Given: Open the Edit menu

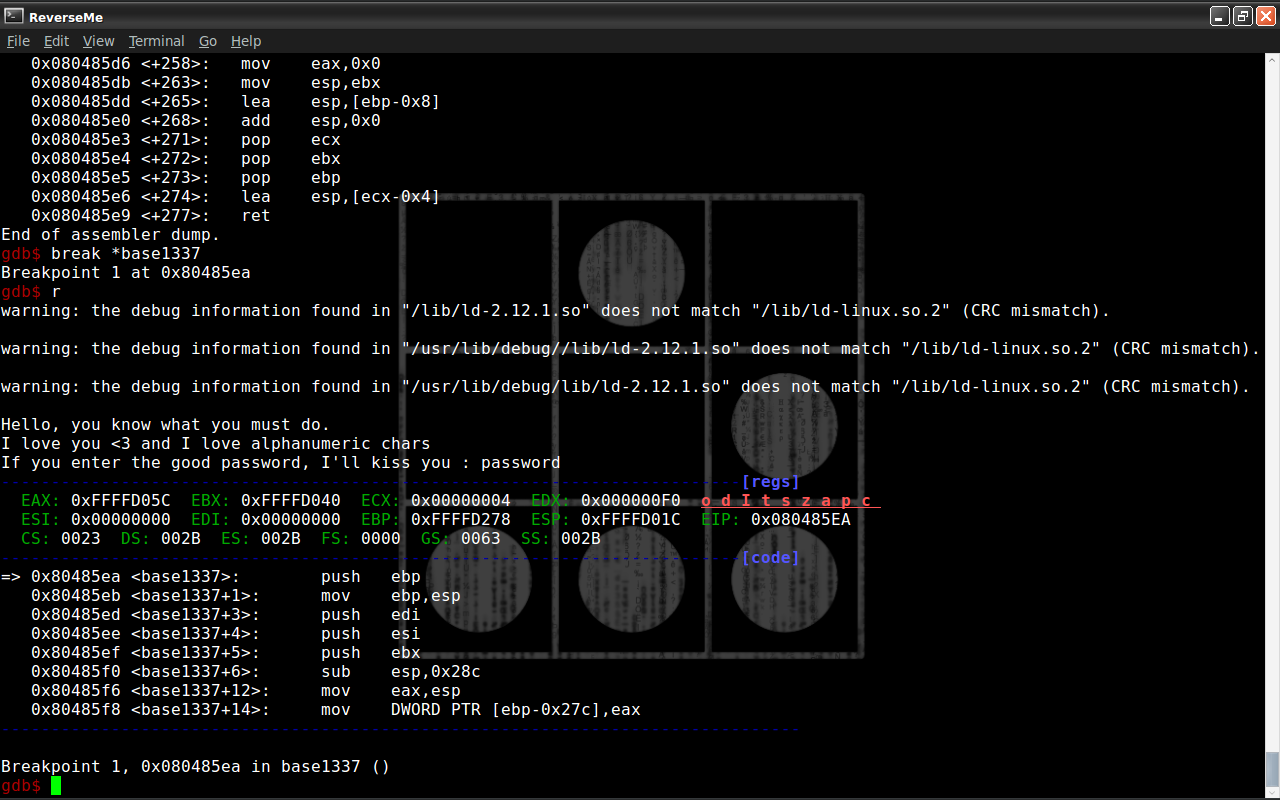Looking at the screenshot, I should pyautogui.click(x=56, y=41).
